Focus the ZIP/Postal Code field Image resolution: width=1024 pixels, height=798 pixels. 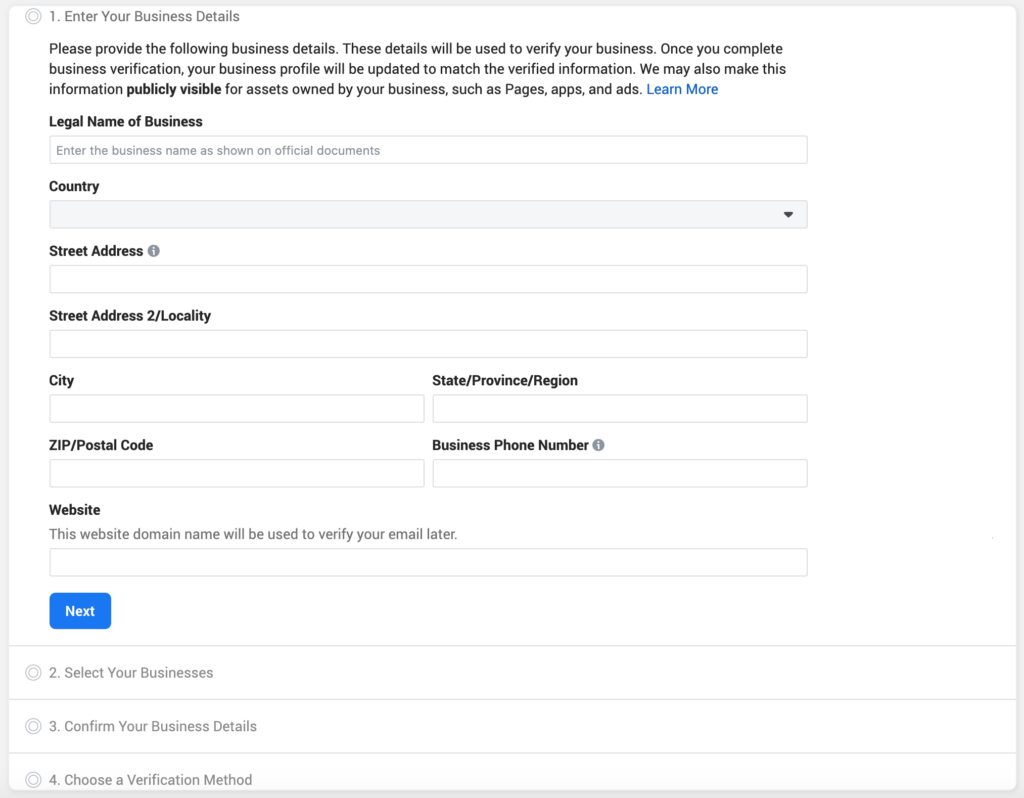click(x=237, y=473)
